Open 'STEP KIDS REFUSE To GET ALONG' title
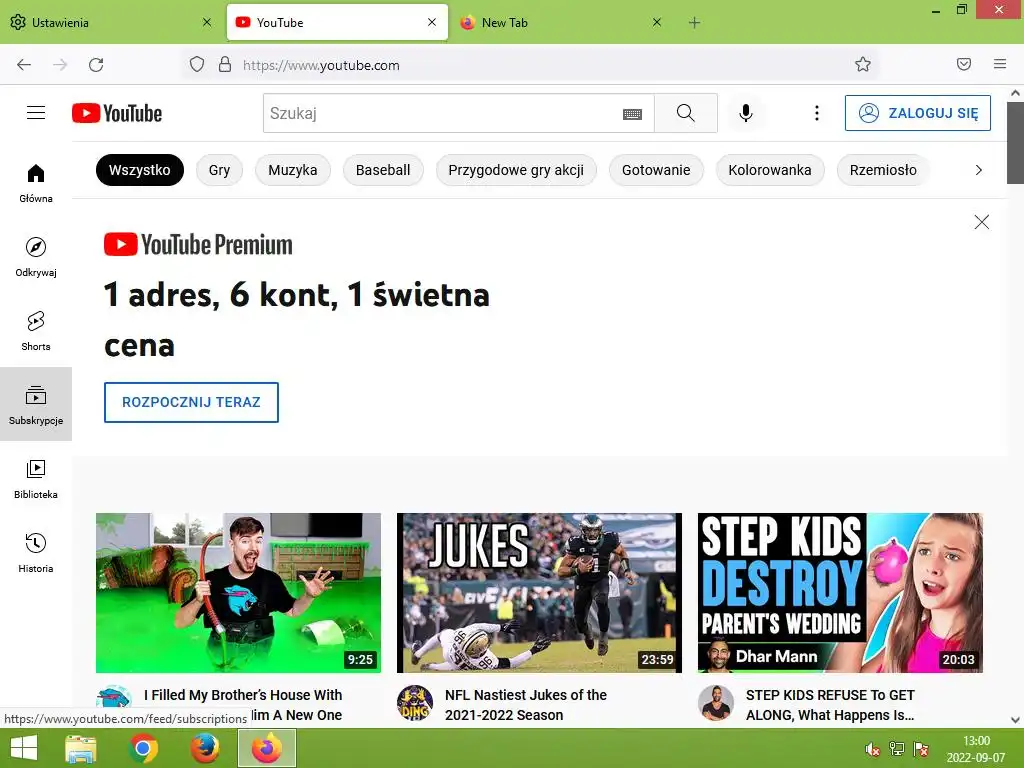 pyautogui.click(x=830, y=705)
